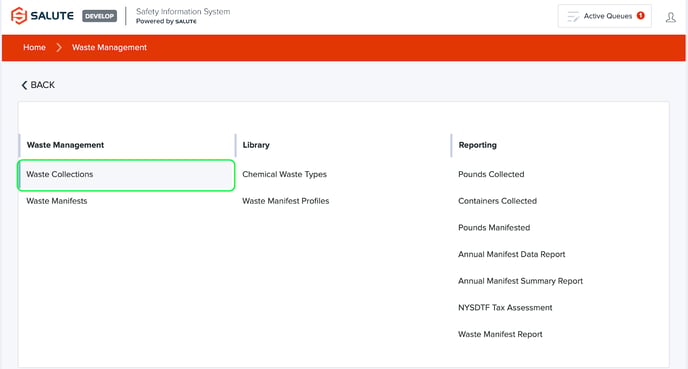688x369 pixels.
Task: Open Waste Manifests
Action: pos(57,201)
